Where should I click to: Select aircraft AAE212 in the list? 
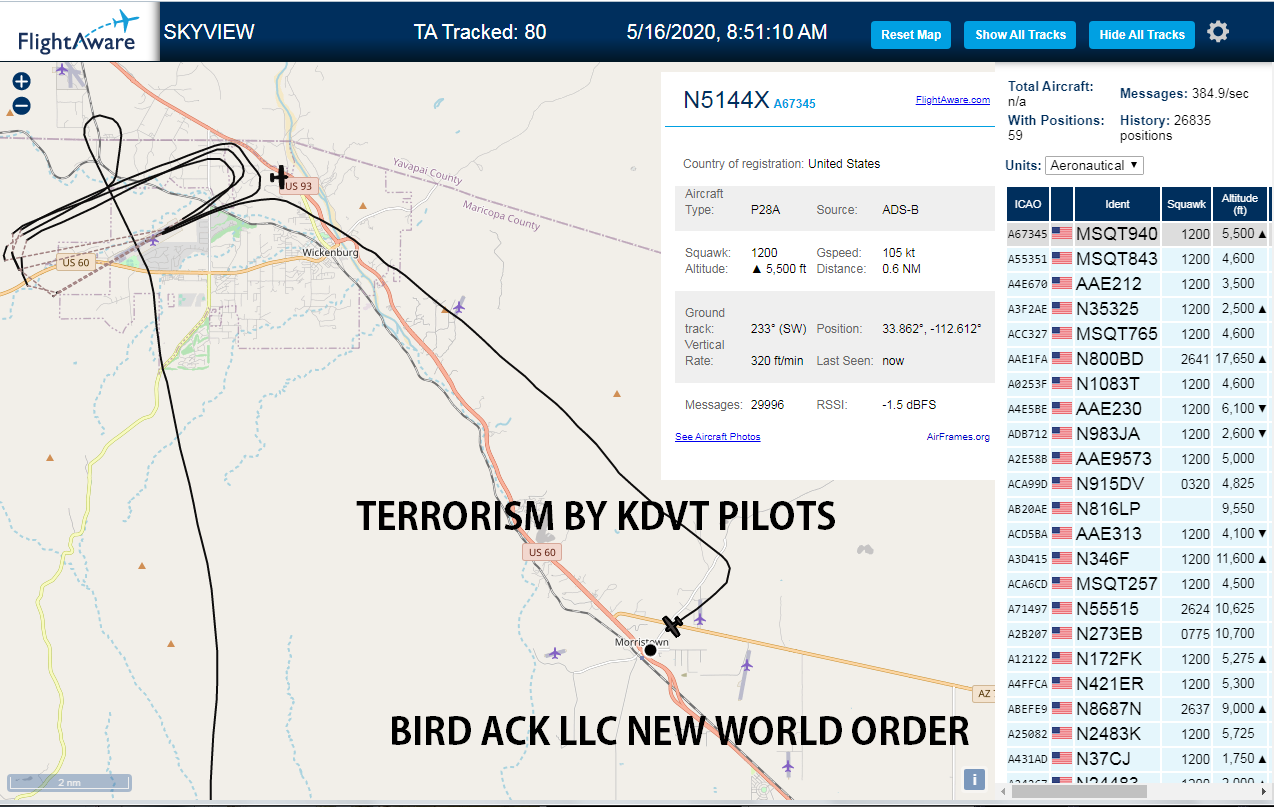point(1138,284)
